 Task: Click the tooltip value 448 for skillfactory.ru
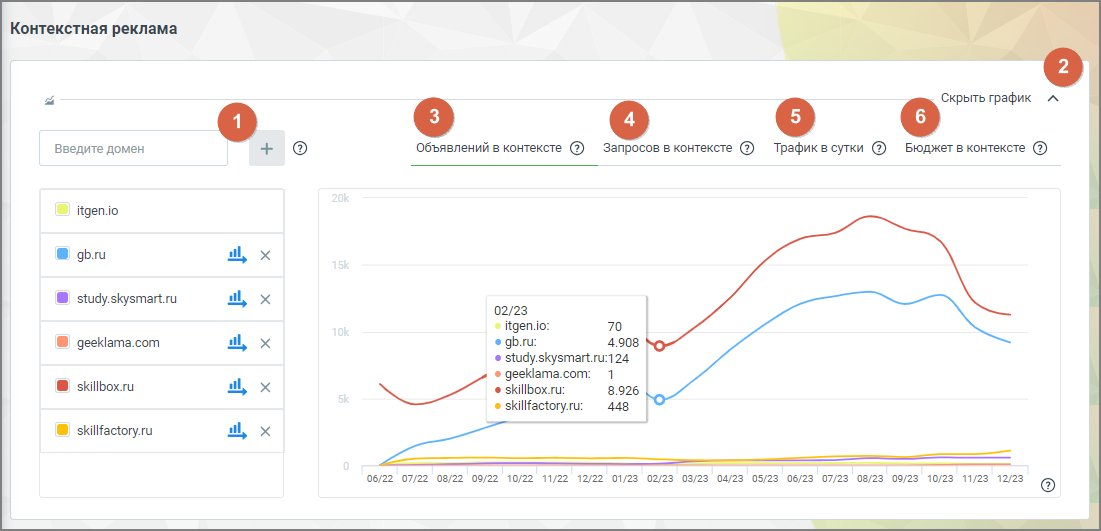point(618,405)
